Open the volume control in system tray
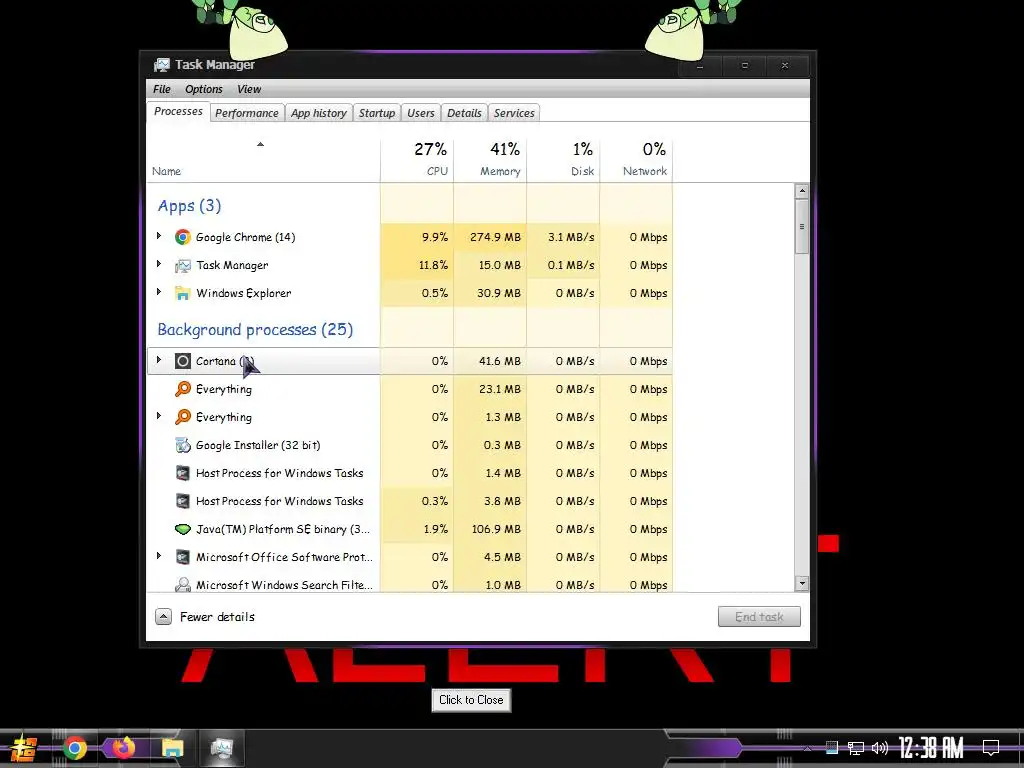 pyautogui.click(x=880, y=748)
